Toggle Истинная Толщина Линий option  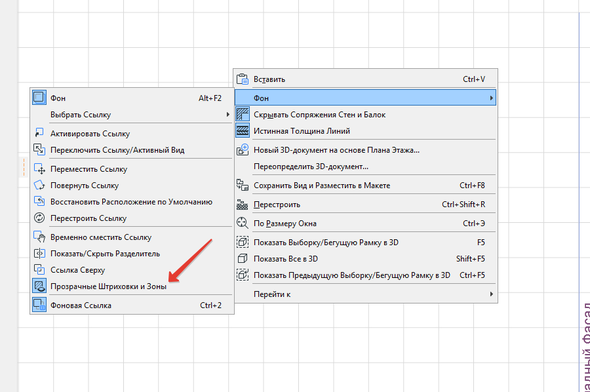click(x=365, y=131)
